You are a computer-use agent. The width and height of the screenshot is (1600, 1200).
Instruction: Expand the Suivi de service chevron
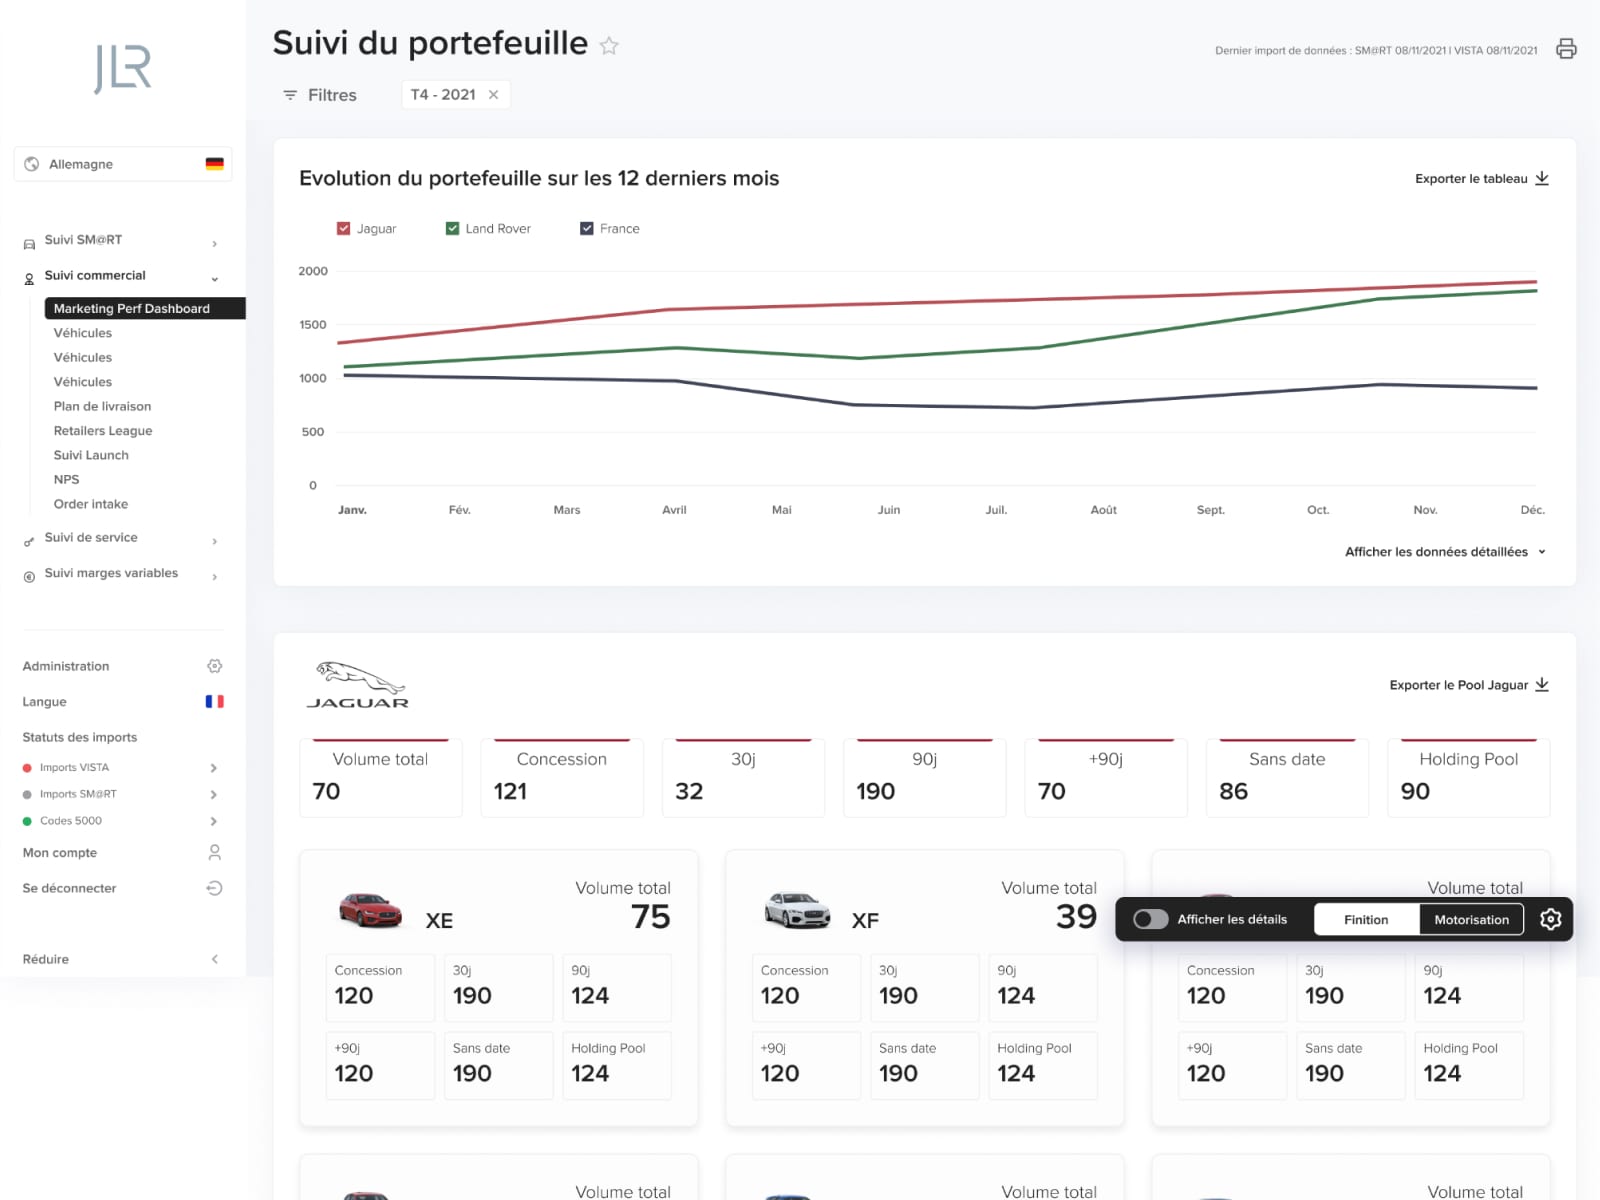click(214, 541)
